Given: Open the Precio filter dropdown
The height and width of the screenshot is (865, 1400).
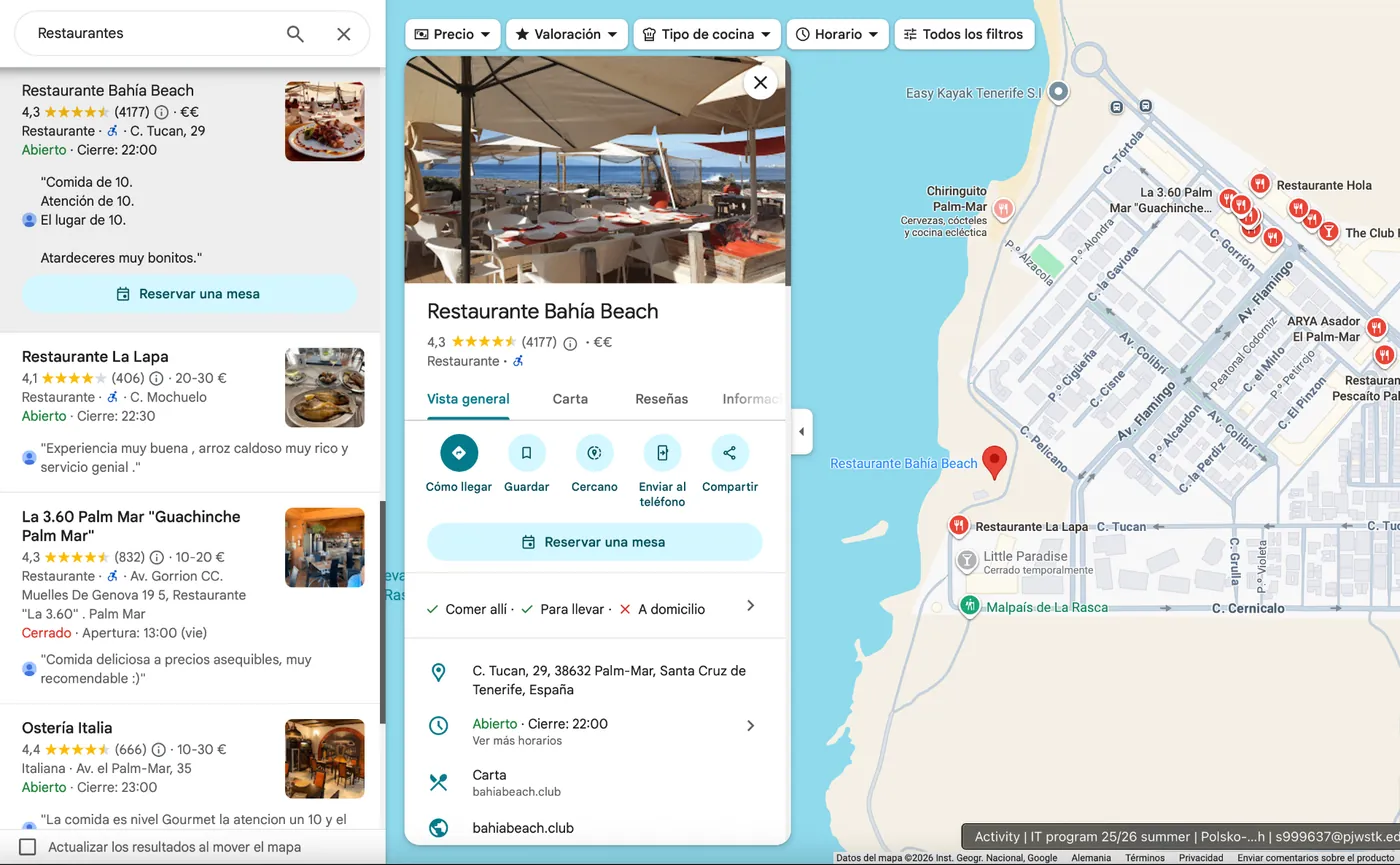Looking at the screenshot, I should 453,34.
